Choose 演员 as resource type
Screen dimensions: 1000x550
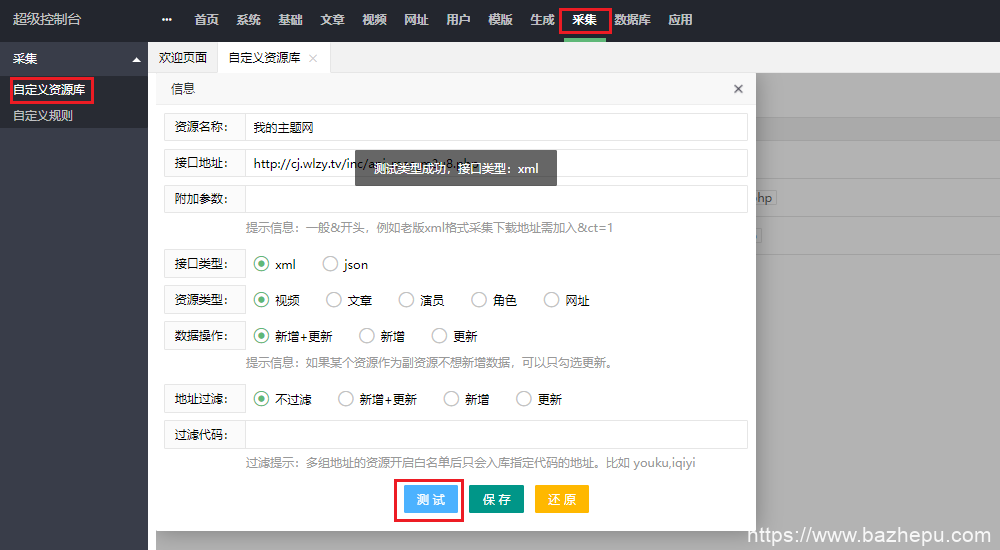[x=406, y=300]
